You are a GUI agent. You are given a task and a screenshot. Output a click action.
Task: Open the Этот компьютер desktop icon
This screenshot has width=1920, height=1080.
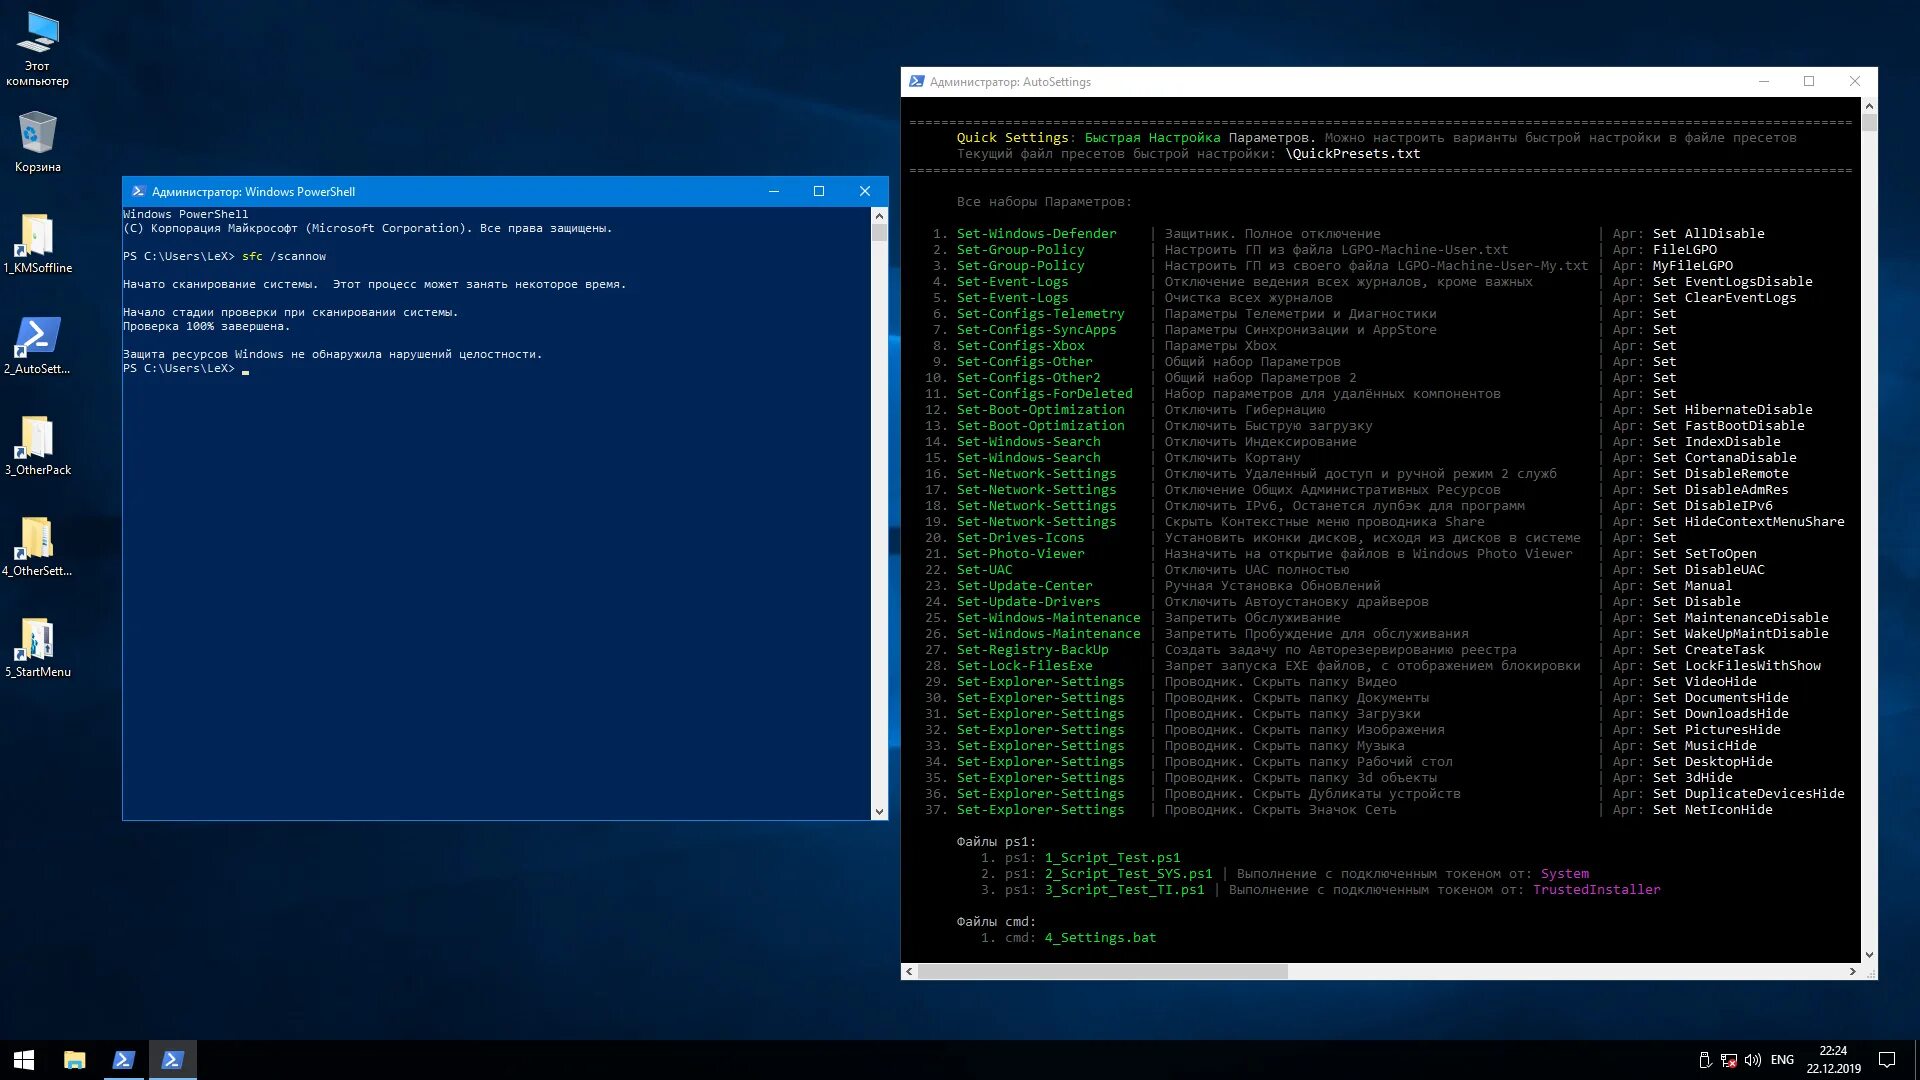[37, 35]
